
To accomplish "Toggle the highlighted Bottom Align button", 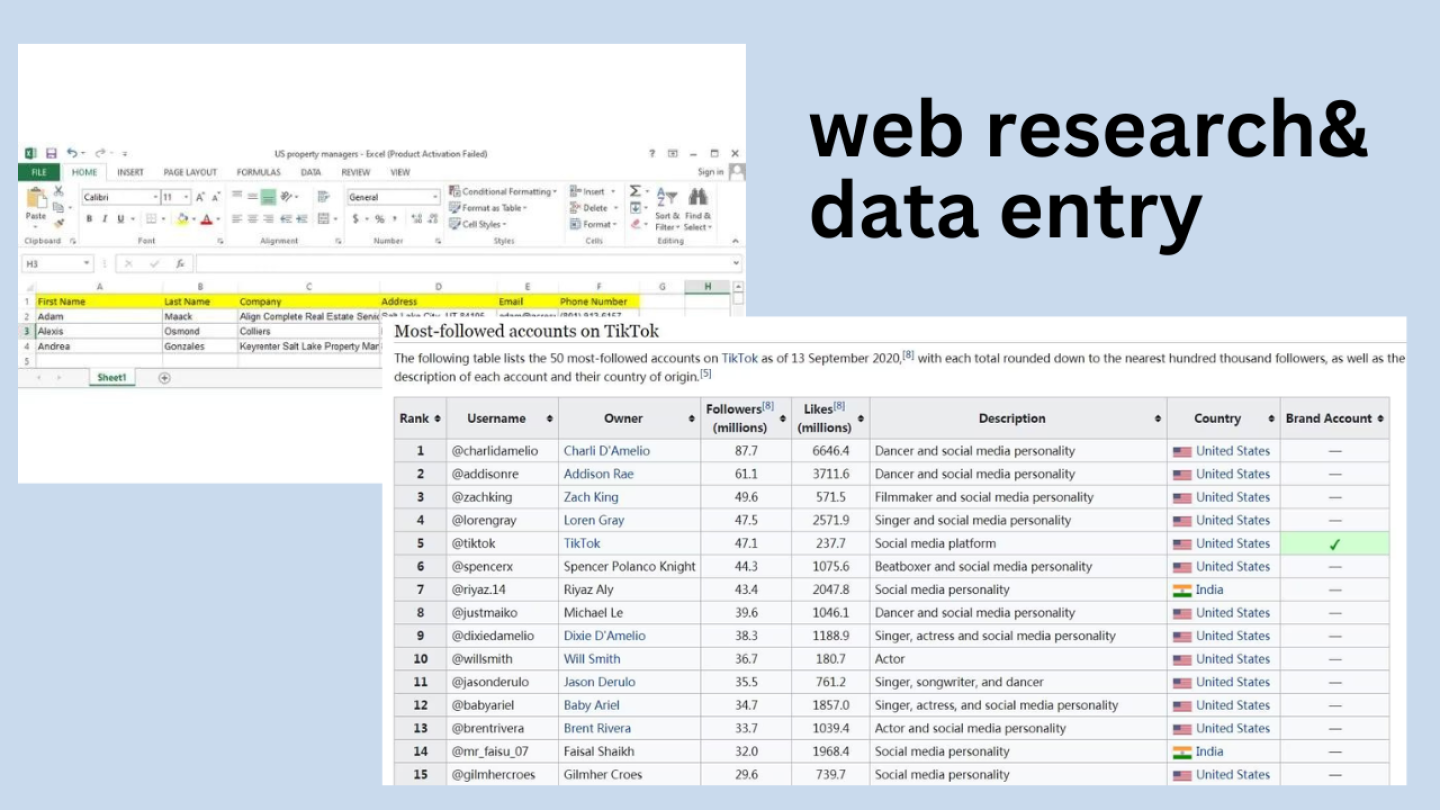I will (268, 197).
